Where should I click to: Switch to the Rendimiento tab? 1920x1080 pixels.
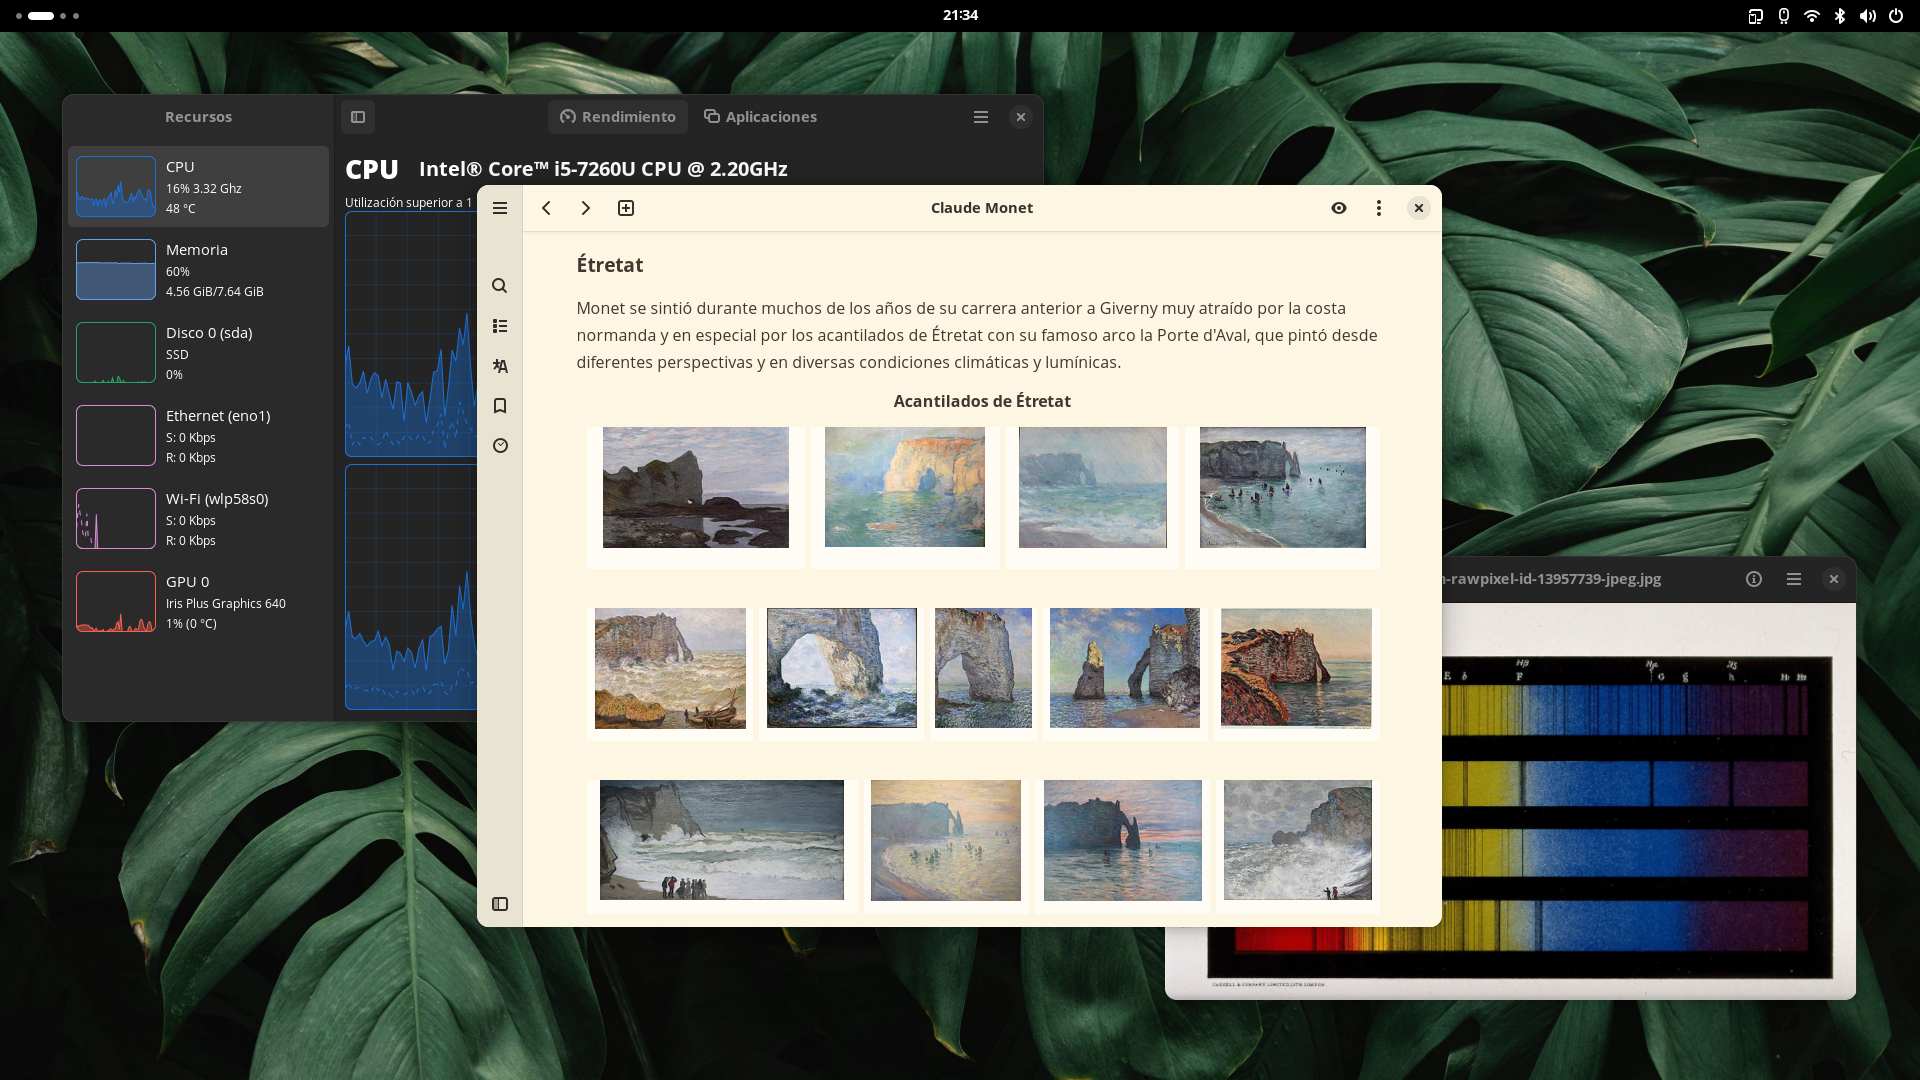(x=618, y=117)
